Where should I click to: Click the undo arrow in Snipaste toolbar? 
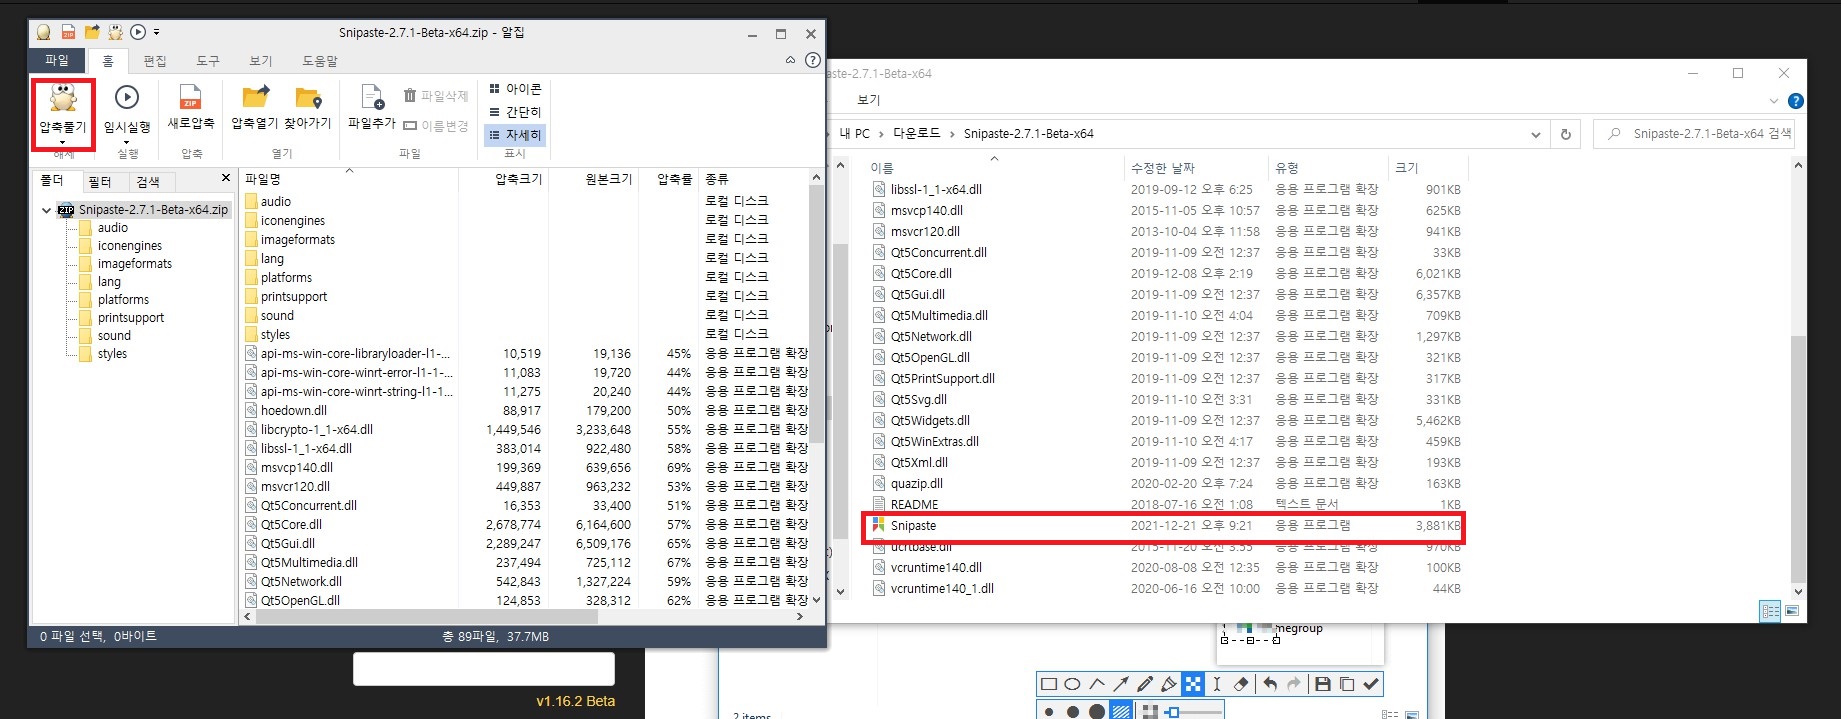1270,684
